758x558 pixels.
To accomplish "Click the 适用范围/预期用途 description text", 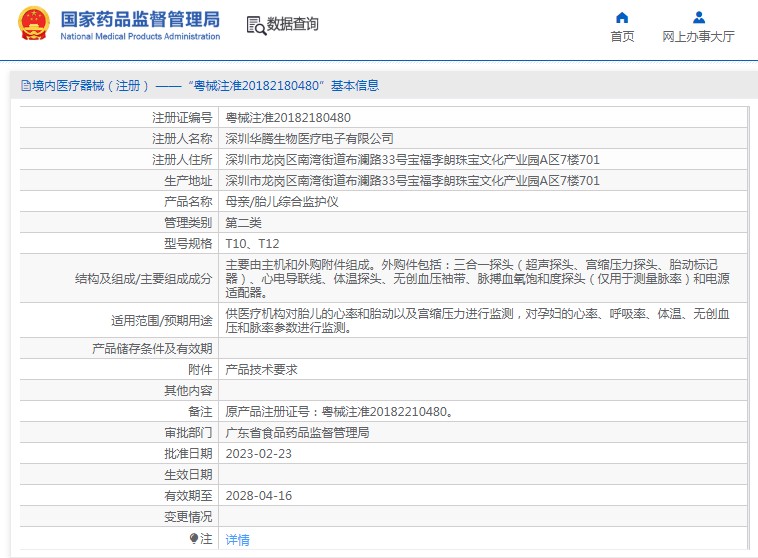I will [x=478, y=321].
